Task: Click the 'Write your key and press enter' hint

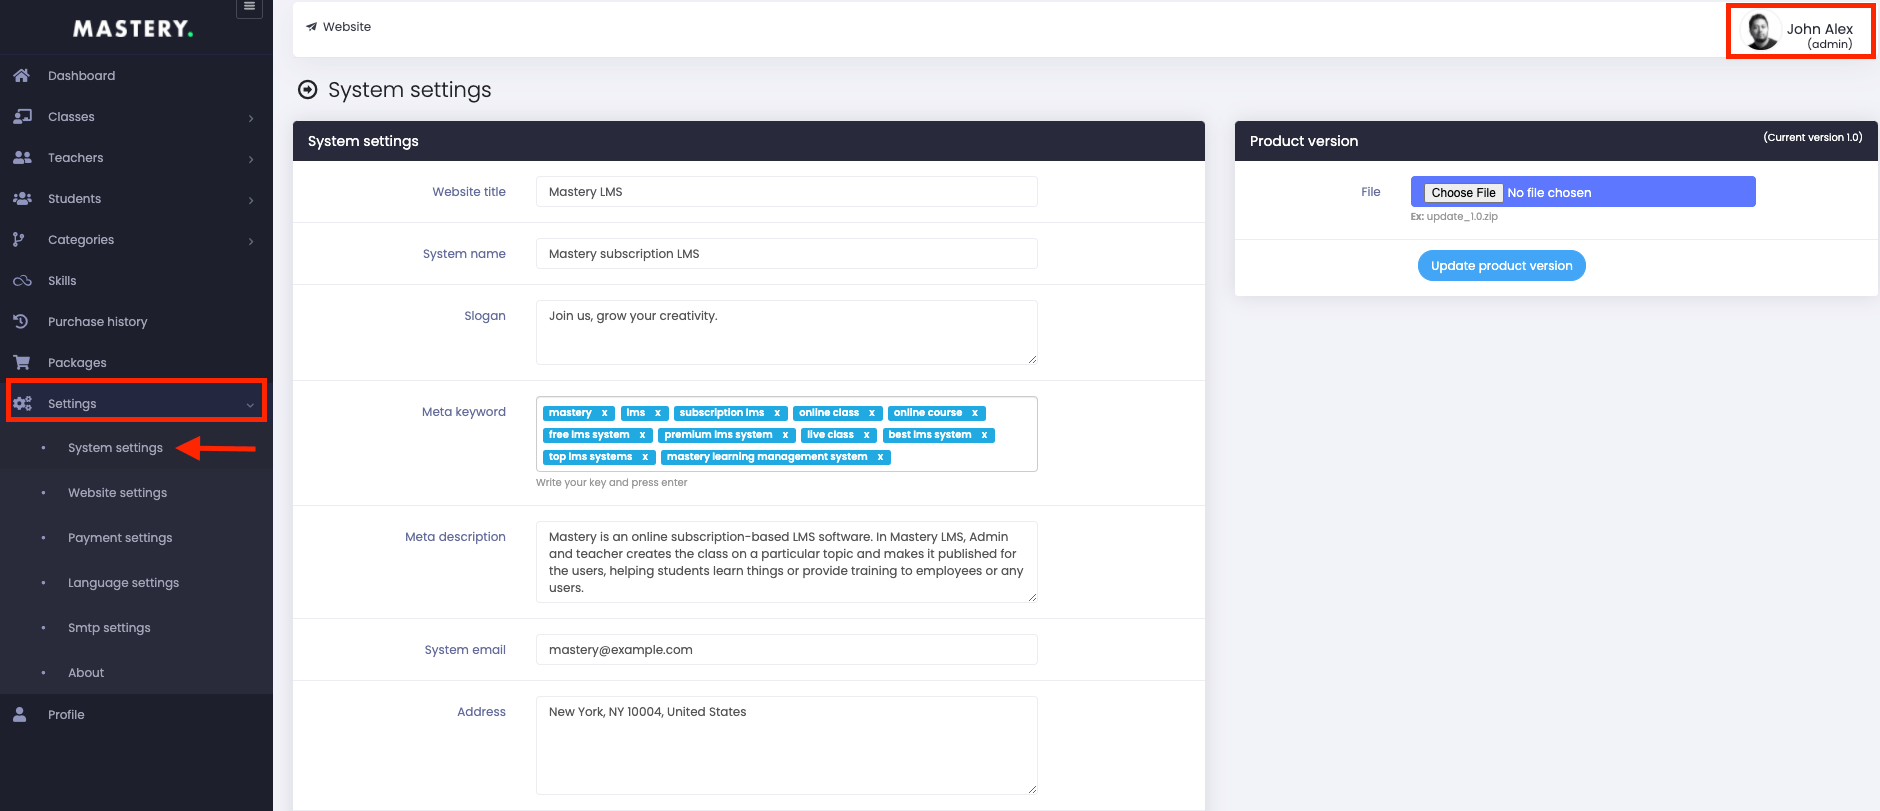Action: (x=611, y=482)
